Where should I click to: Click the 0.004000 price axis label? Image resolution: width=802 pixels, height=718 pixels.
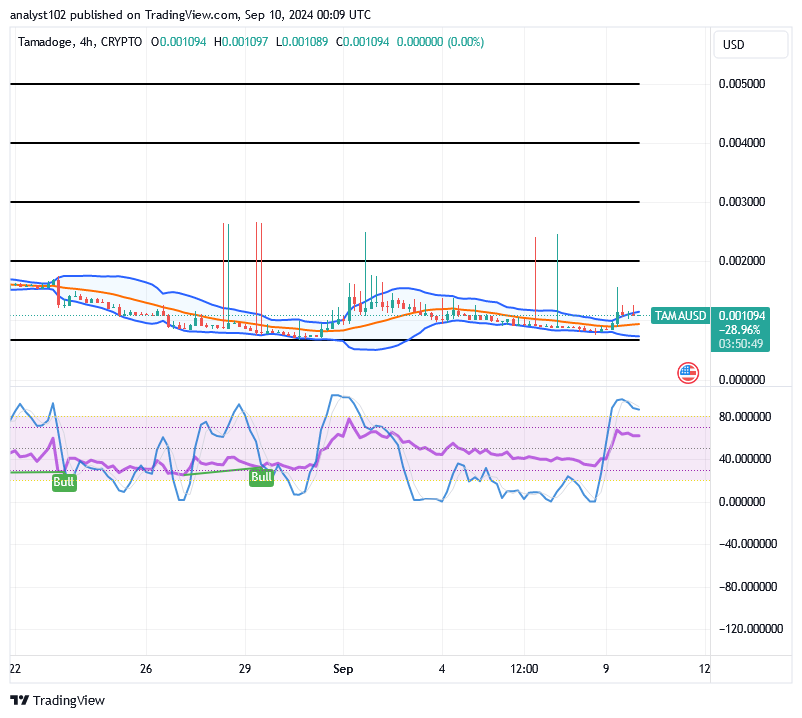pyautogui.click(x=742, y=143)
